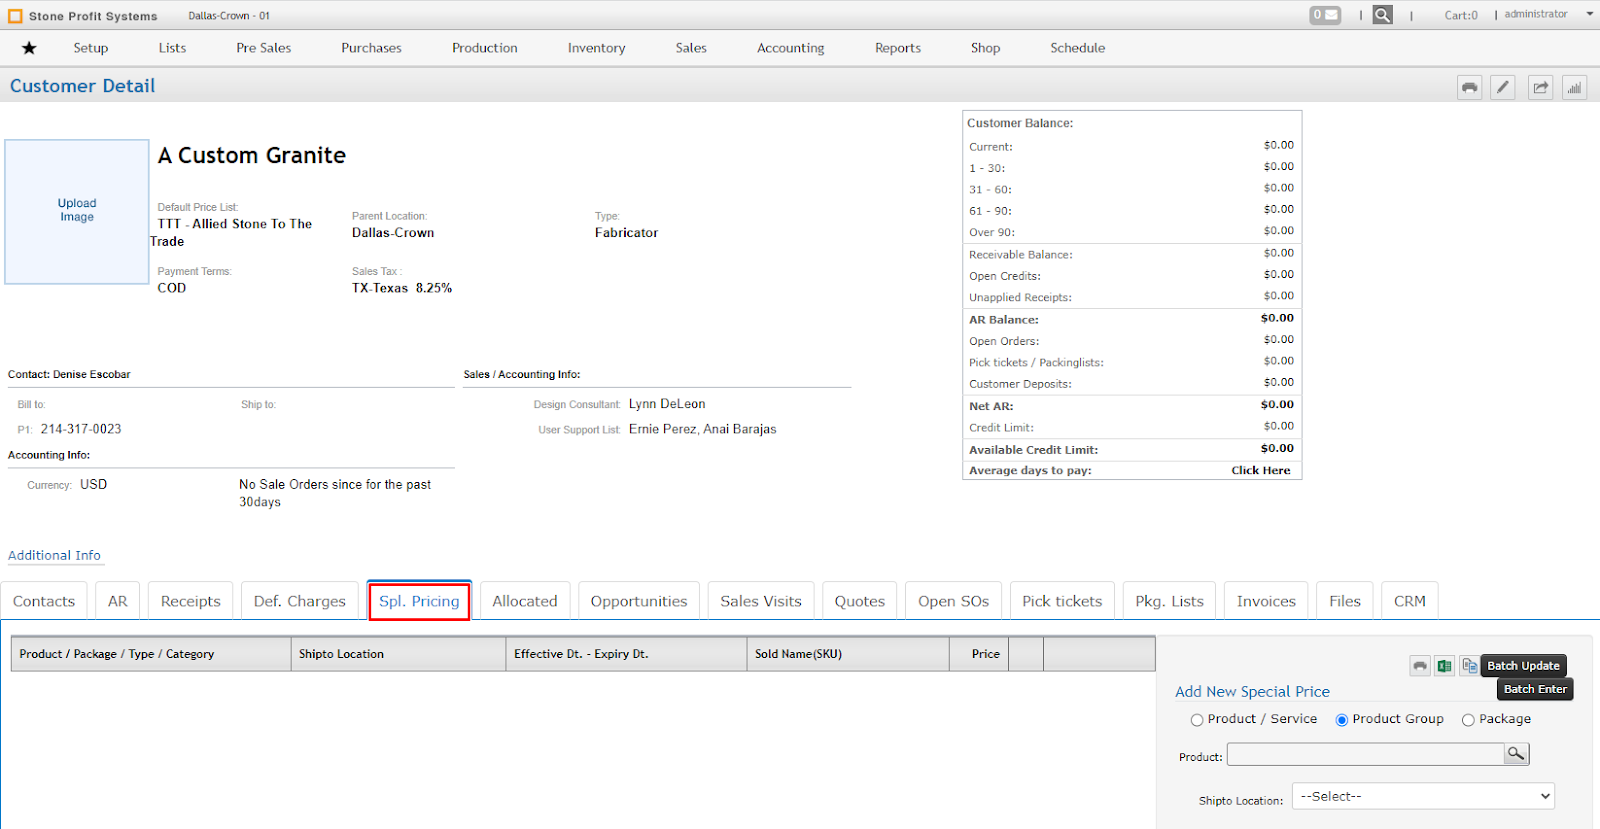Switch to the Pkg. Lists tab
The image size is (1600, 829).
coord(1170,601)
